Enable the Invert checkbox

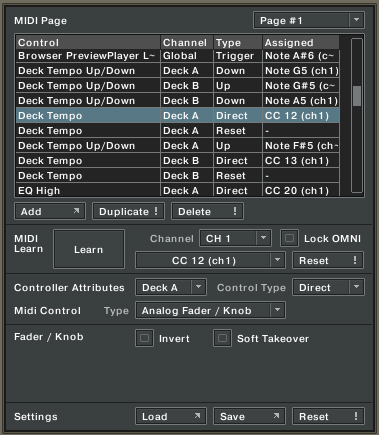(144, 338)
